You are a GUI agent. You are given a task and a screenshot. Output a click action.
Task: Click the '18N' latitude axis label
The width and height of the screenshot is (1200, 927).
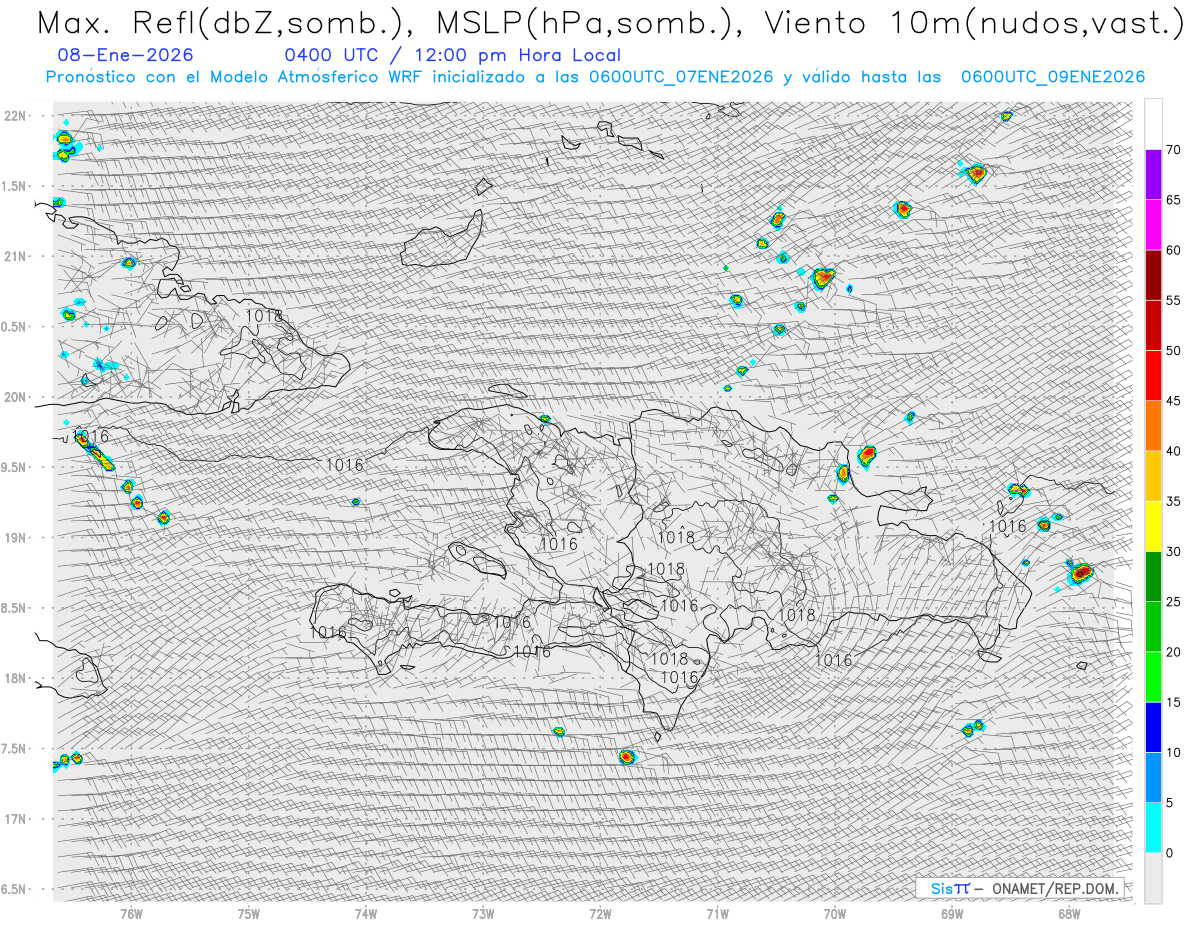coord(15,678)
